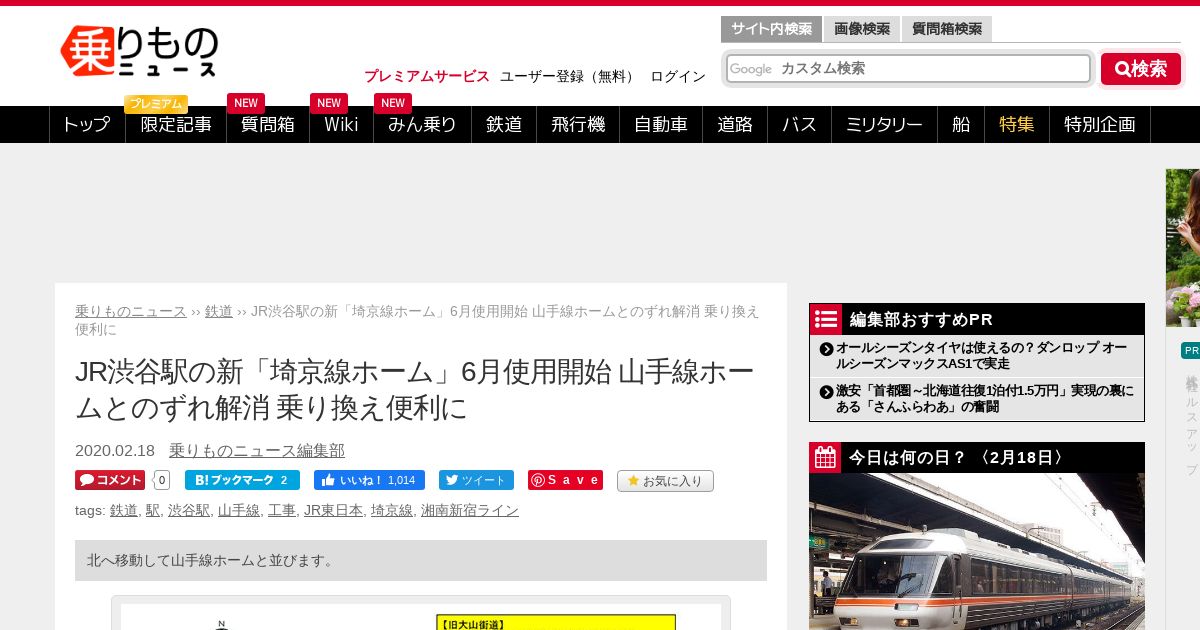Screen dimensions: 1200x630
Task: Open the ログイン link
Action: point(677,76)
